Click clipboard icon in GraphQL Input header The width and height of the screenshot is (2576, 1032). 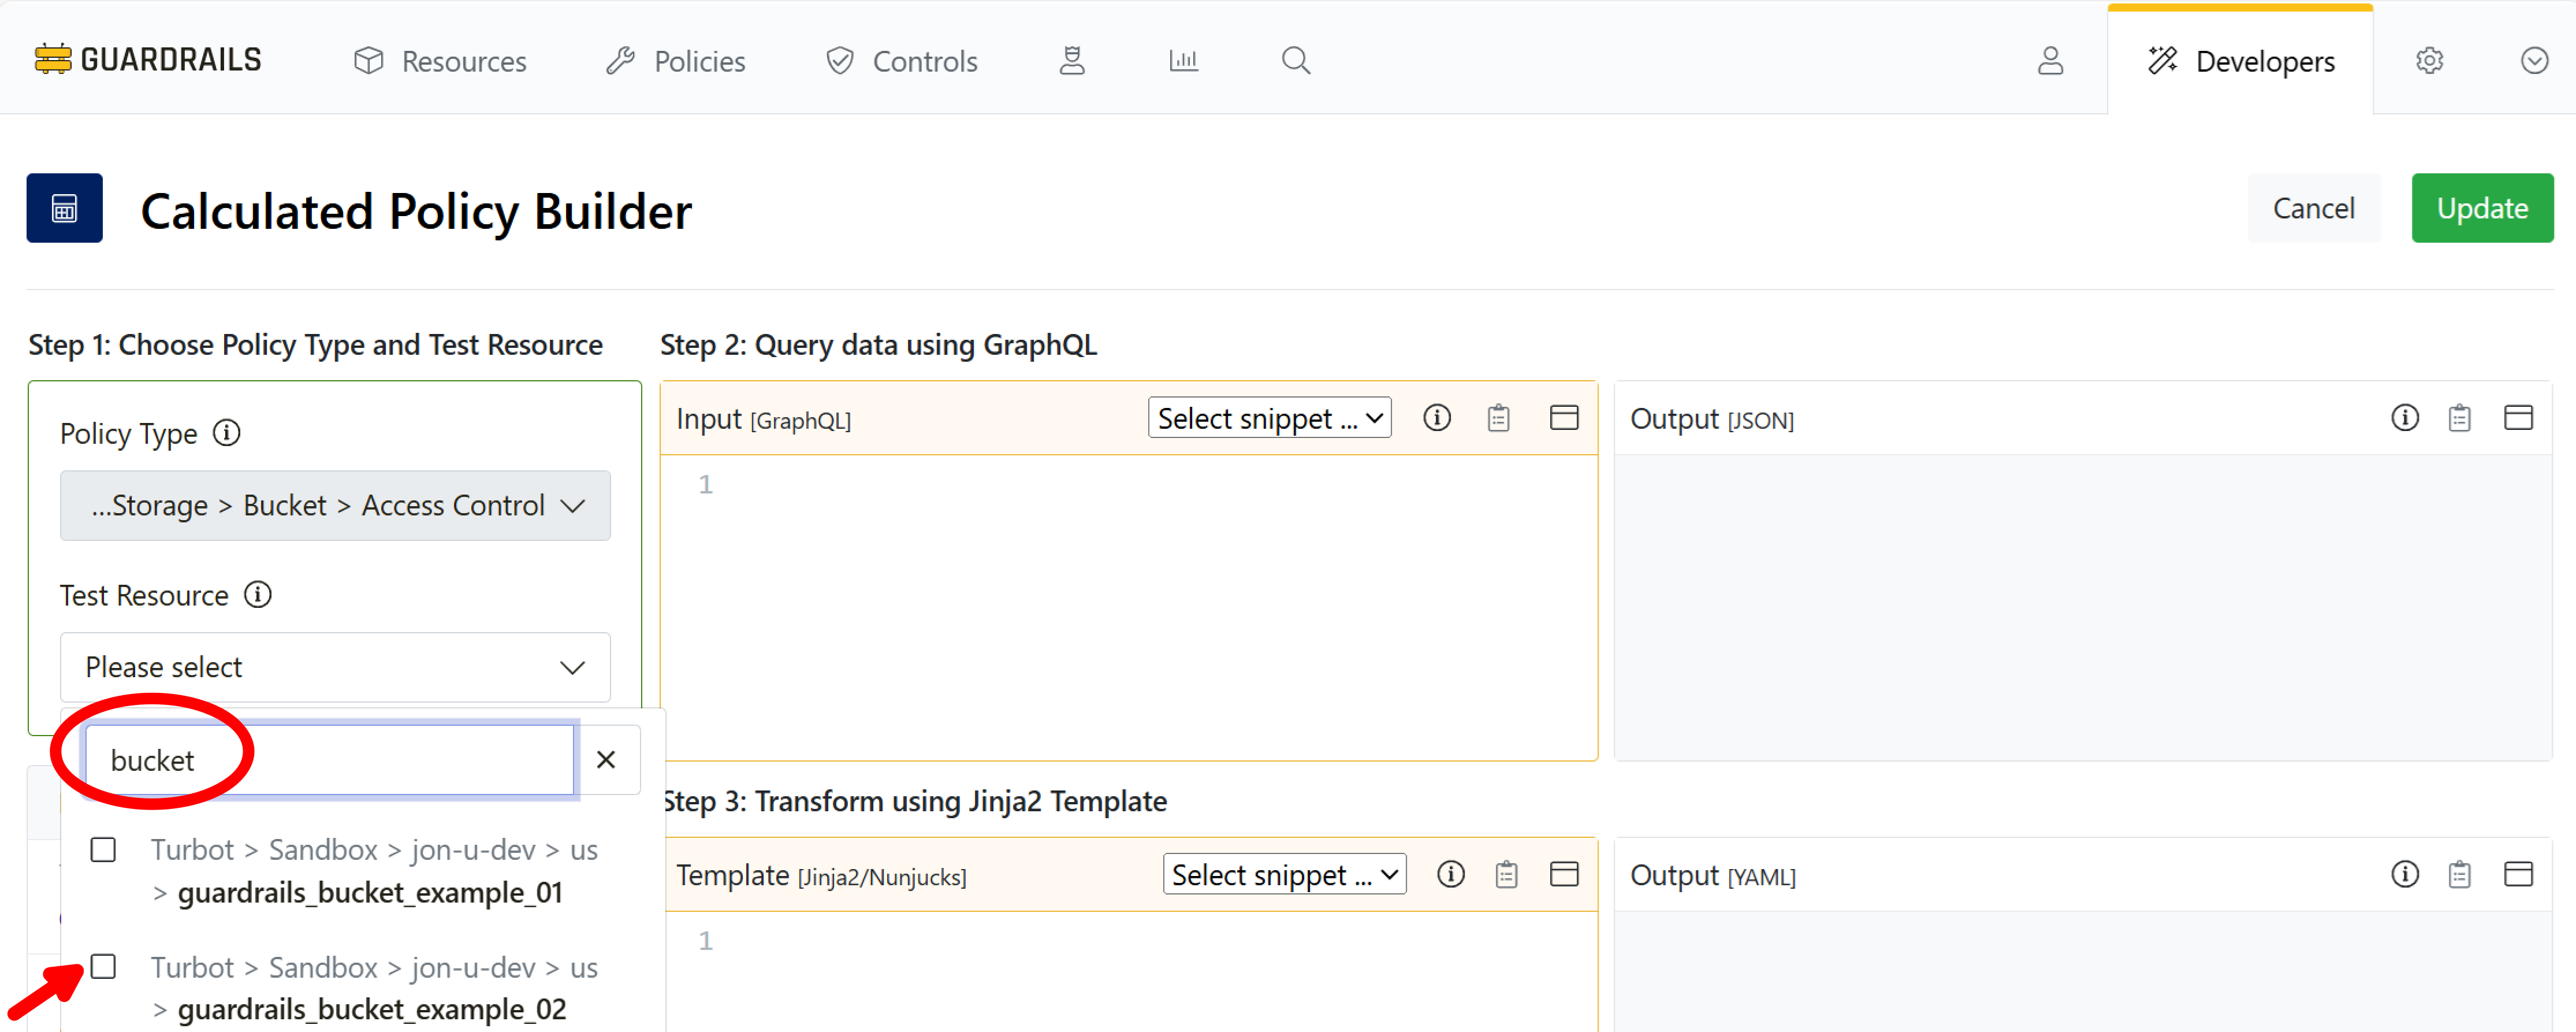click(x=1498, y=418)
